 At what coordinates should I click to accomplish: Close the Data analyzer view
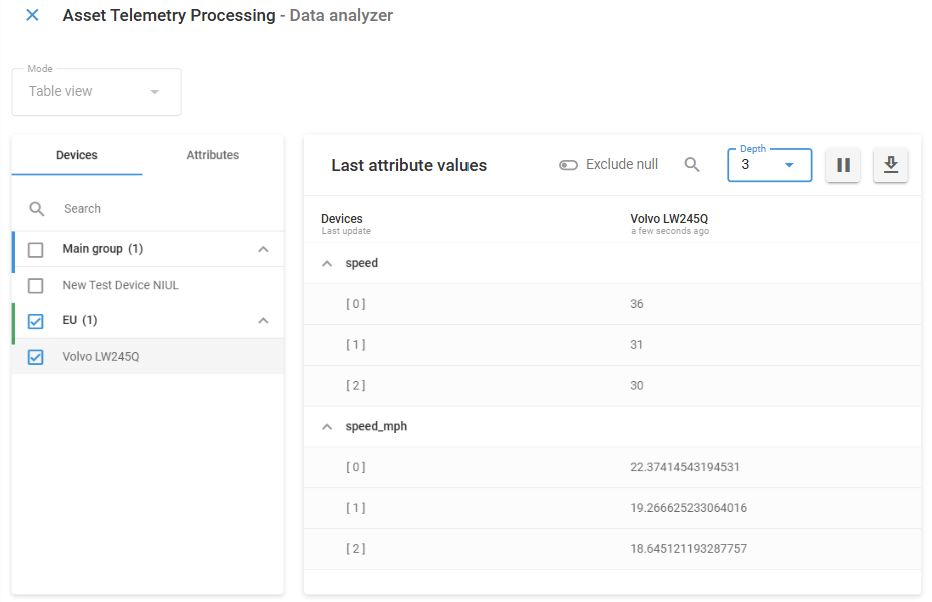tap(31, 16)
